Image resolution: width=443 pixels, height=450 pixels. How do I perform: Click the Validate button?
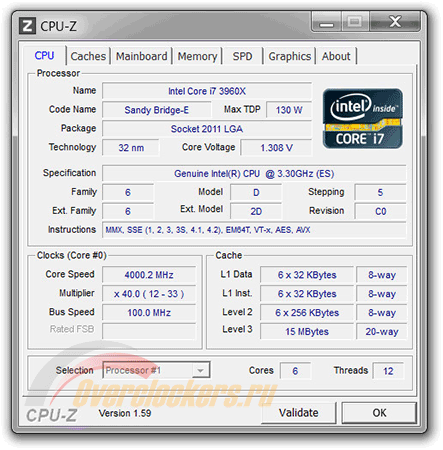click(x=298, y=413)
